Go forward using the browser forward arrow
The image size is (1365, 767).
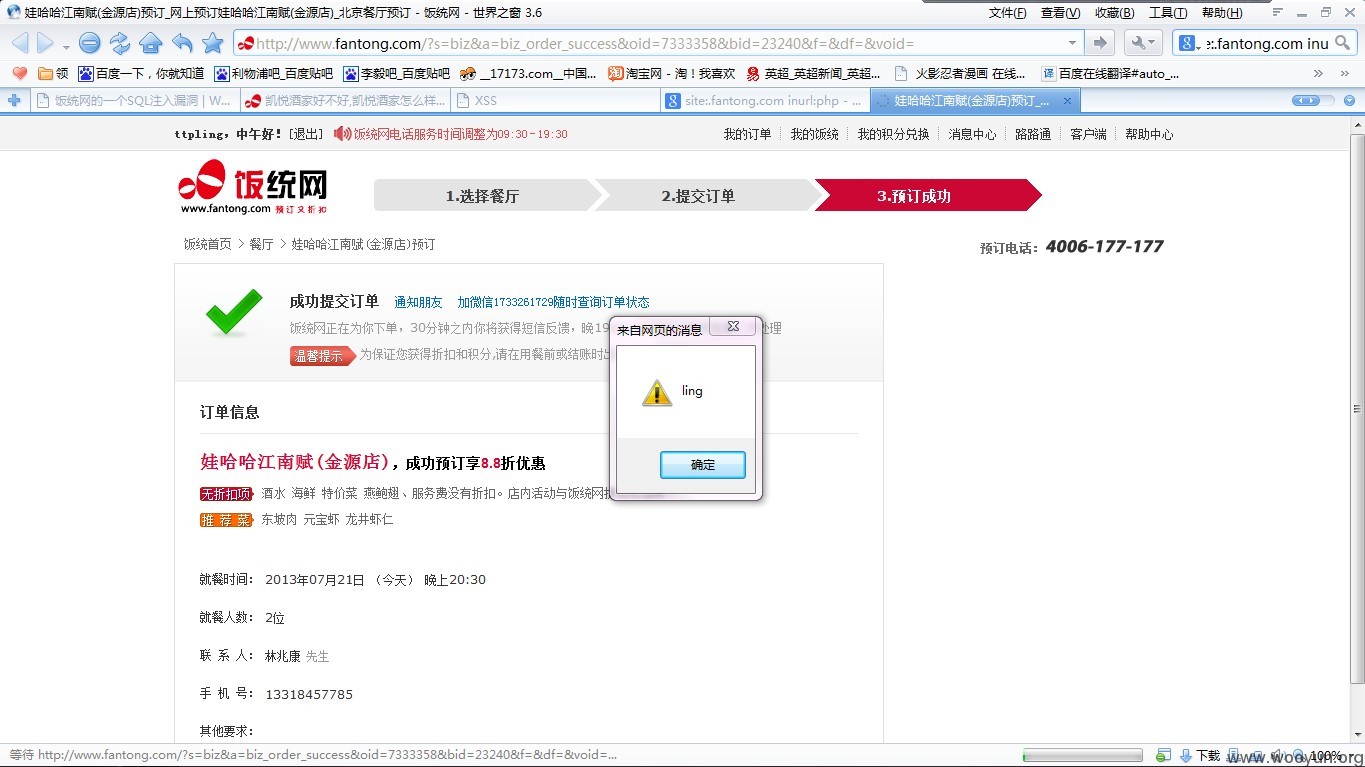[x=45, y=43]
